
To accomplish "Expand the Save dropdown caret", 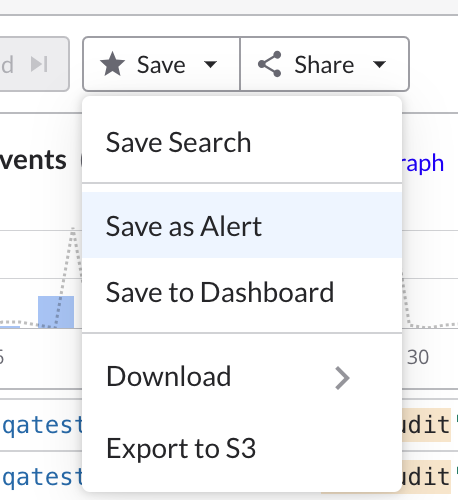I will pos(210,64).
